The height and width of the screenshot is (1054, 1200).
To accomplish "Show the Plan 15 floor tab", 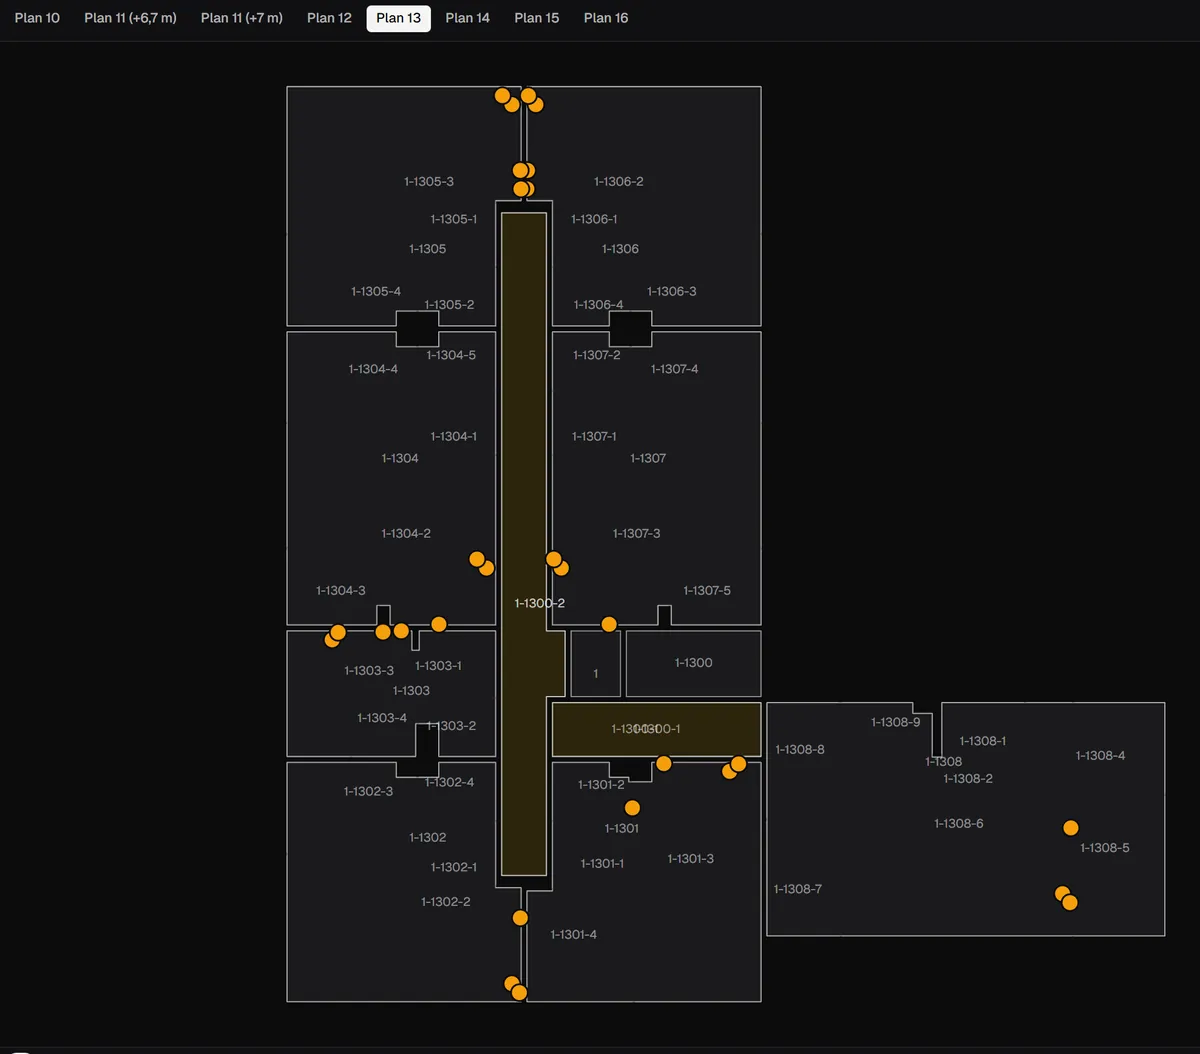I will pos(537,18).
